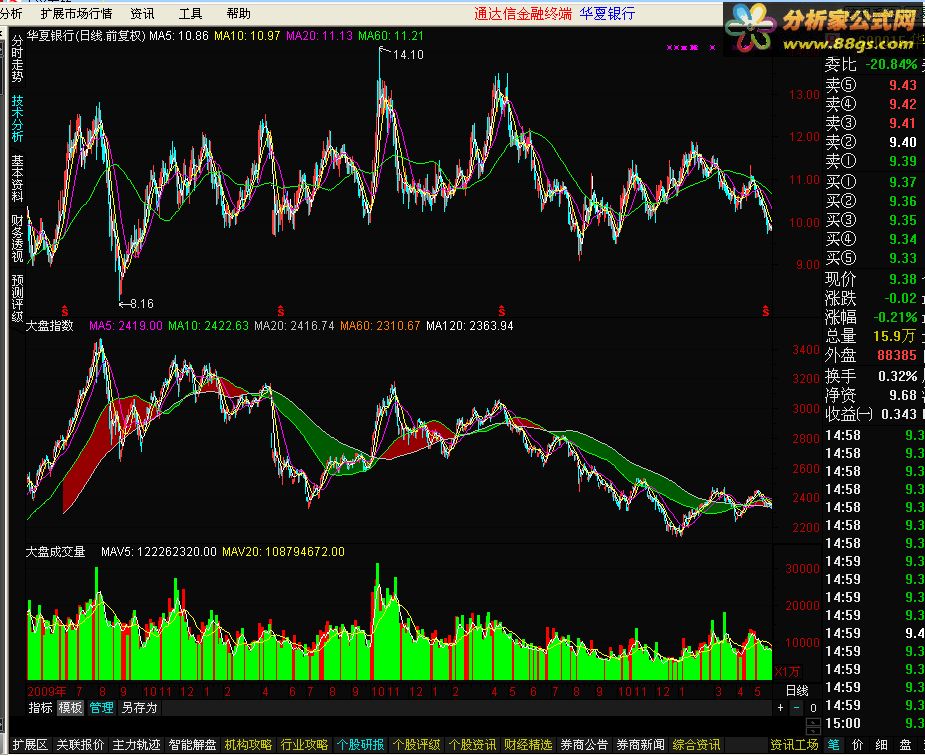This screenshot has width=925, height=756.
Task: Open the 关联报价 bottom tab
Action: 80,745
